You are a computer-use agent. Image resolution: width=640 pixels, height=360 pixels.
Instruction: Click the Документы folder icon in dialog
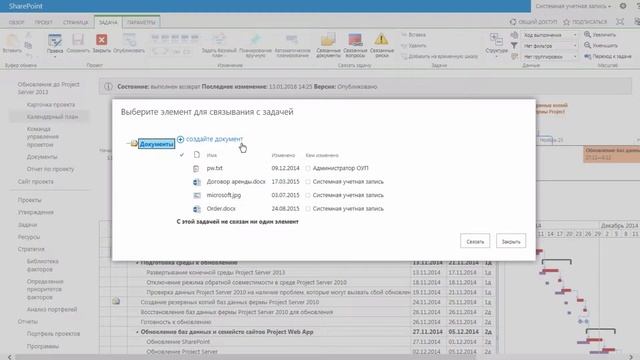coord(134,143)
